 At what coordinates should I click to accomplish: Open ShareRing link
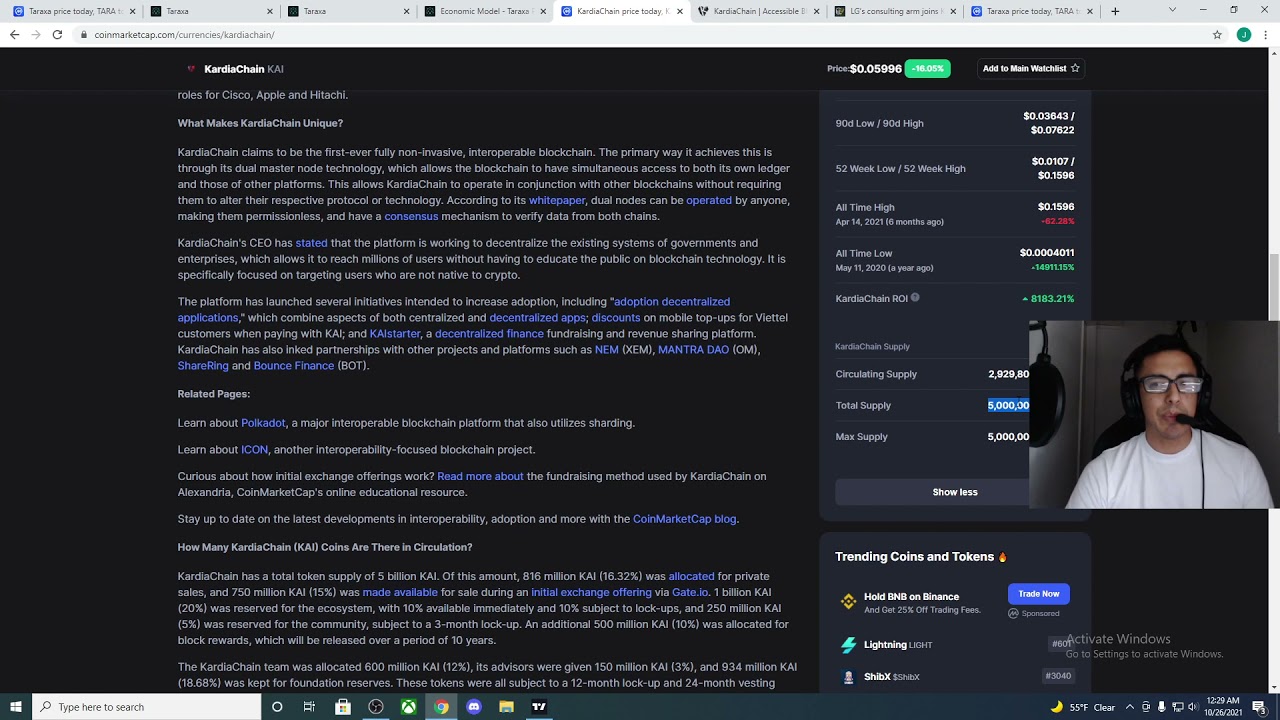[203, 366]
